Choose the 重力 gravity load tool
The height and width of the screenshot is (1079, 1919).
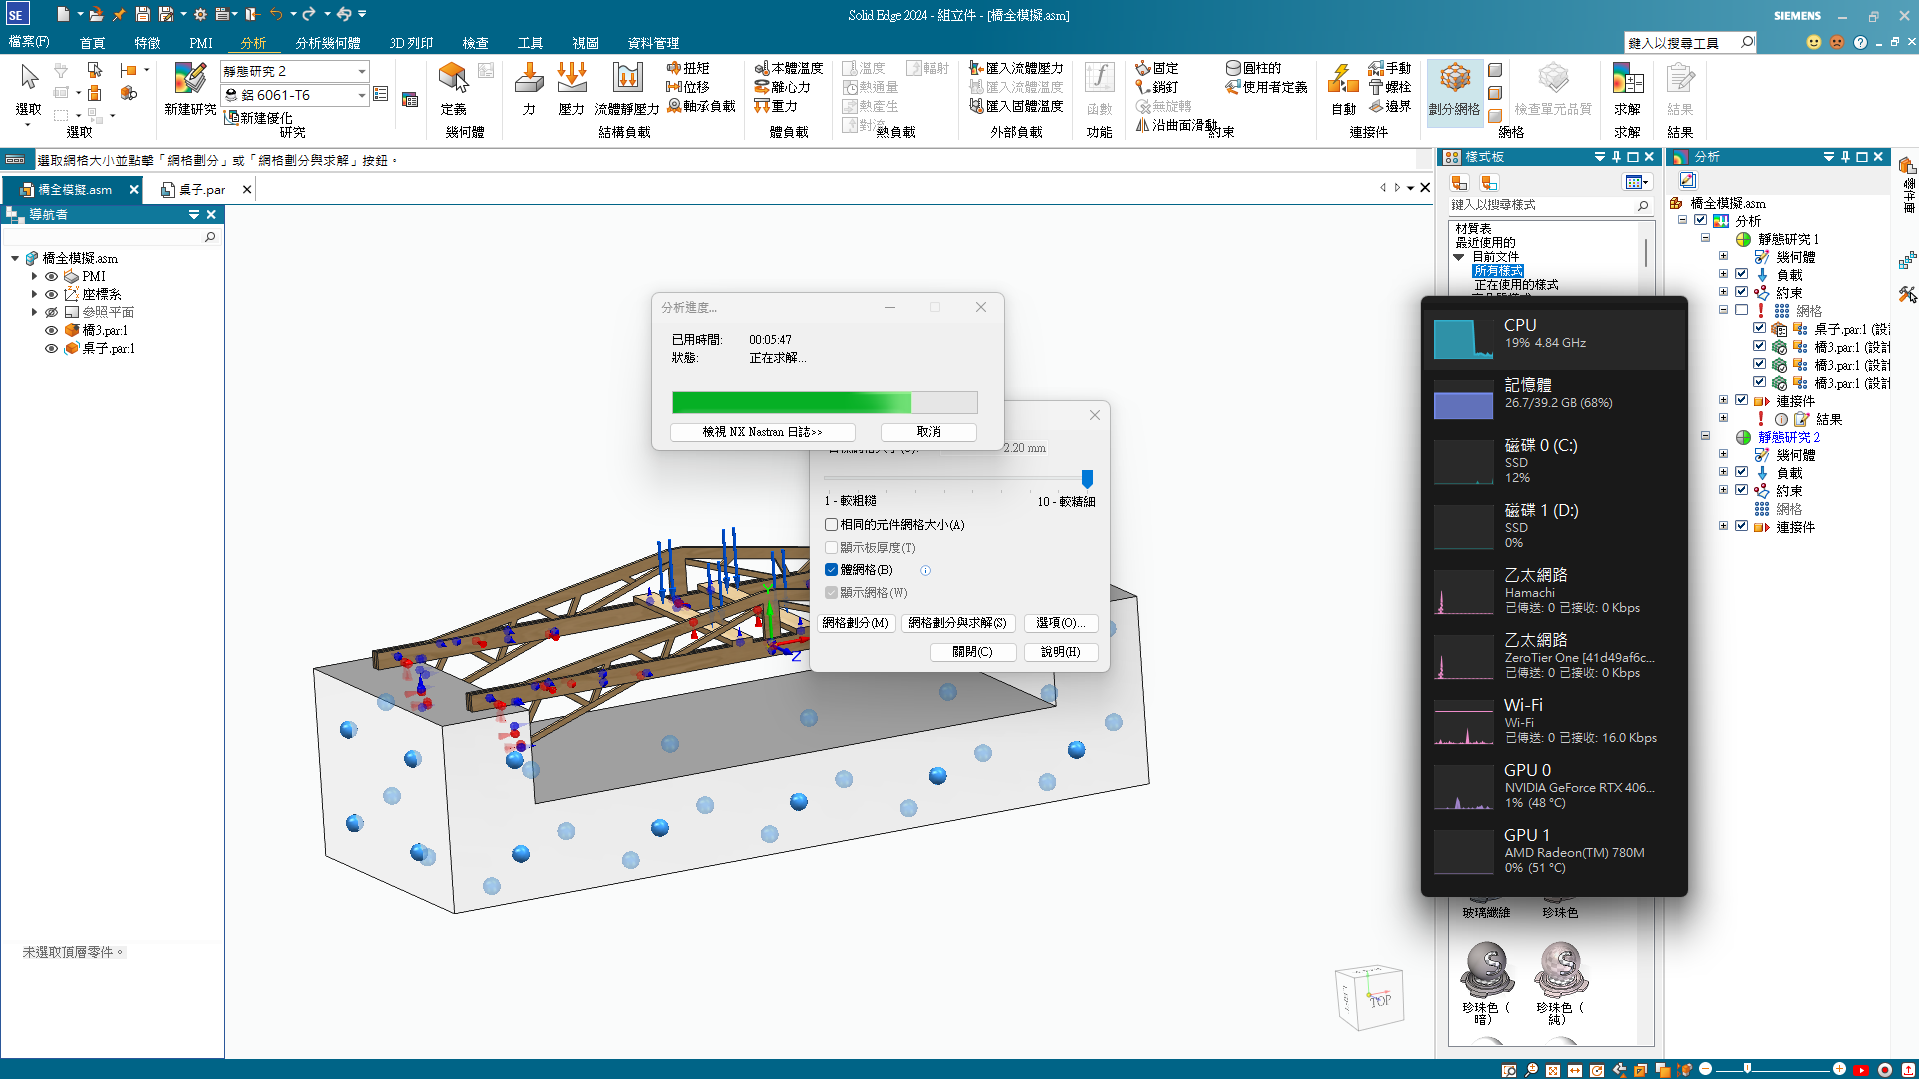pyautogui.click(x=776, y=106)
